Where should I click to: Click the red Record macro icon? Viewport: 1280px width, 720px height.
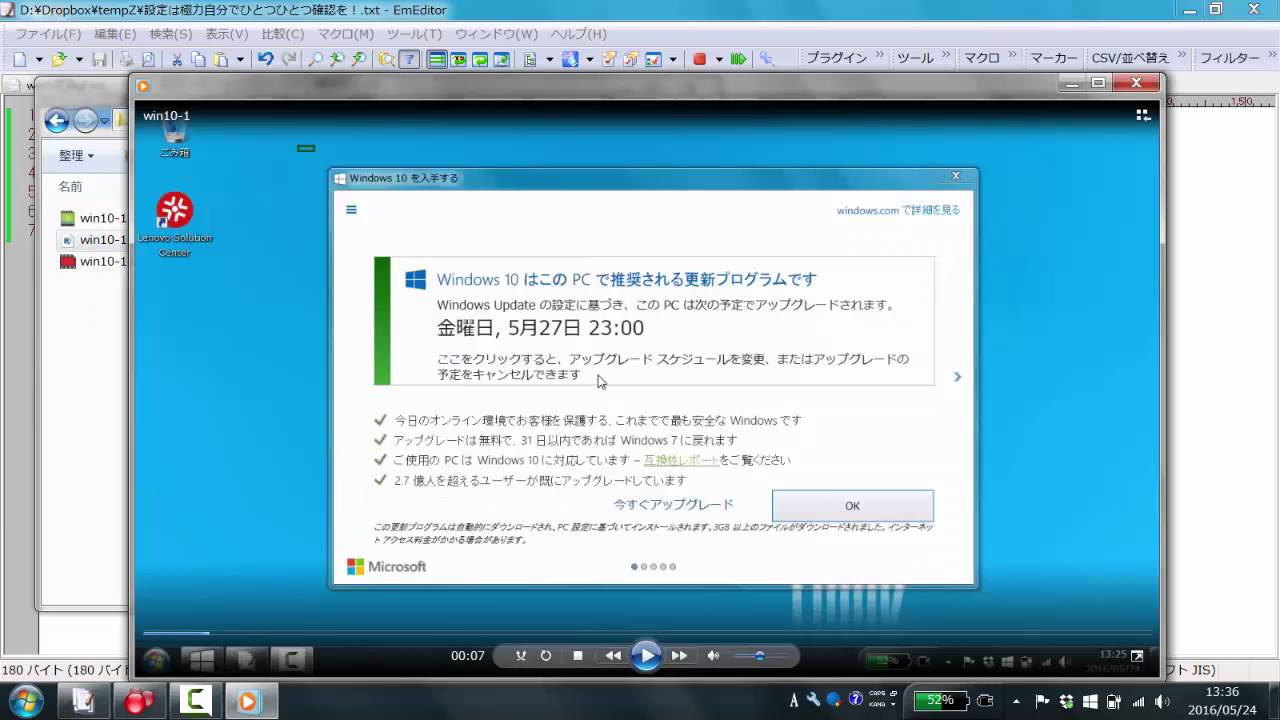click(699, 59)
